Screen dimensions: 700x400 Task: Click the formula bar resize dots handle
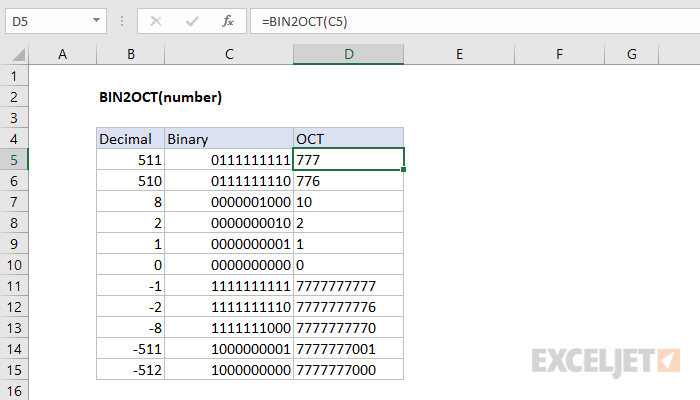pyautogui.click(x=122, y=21)
